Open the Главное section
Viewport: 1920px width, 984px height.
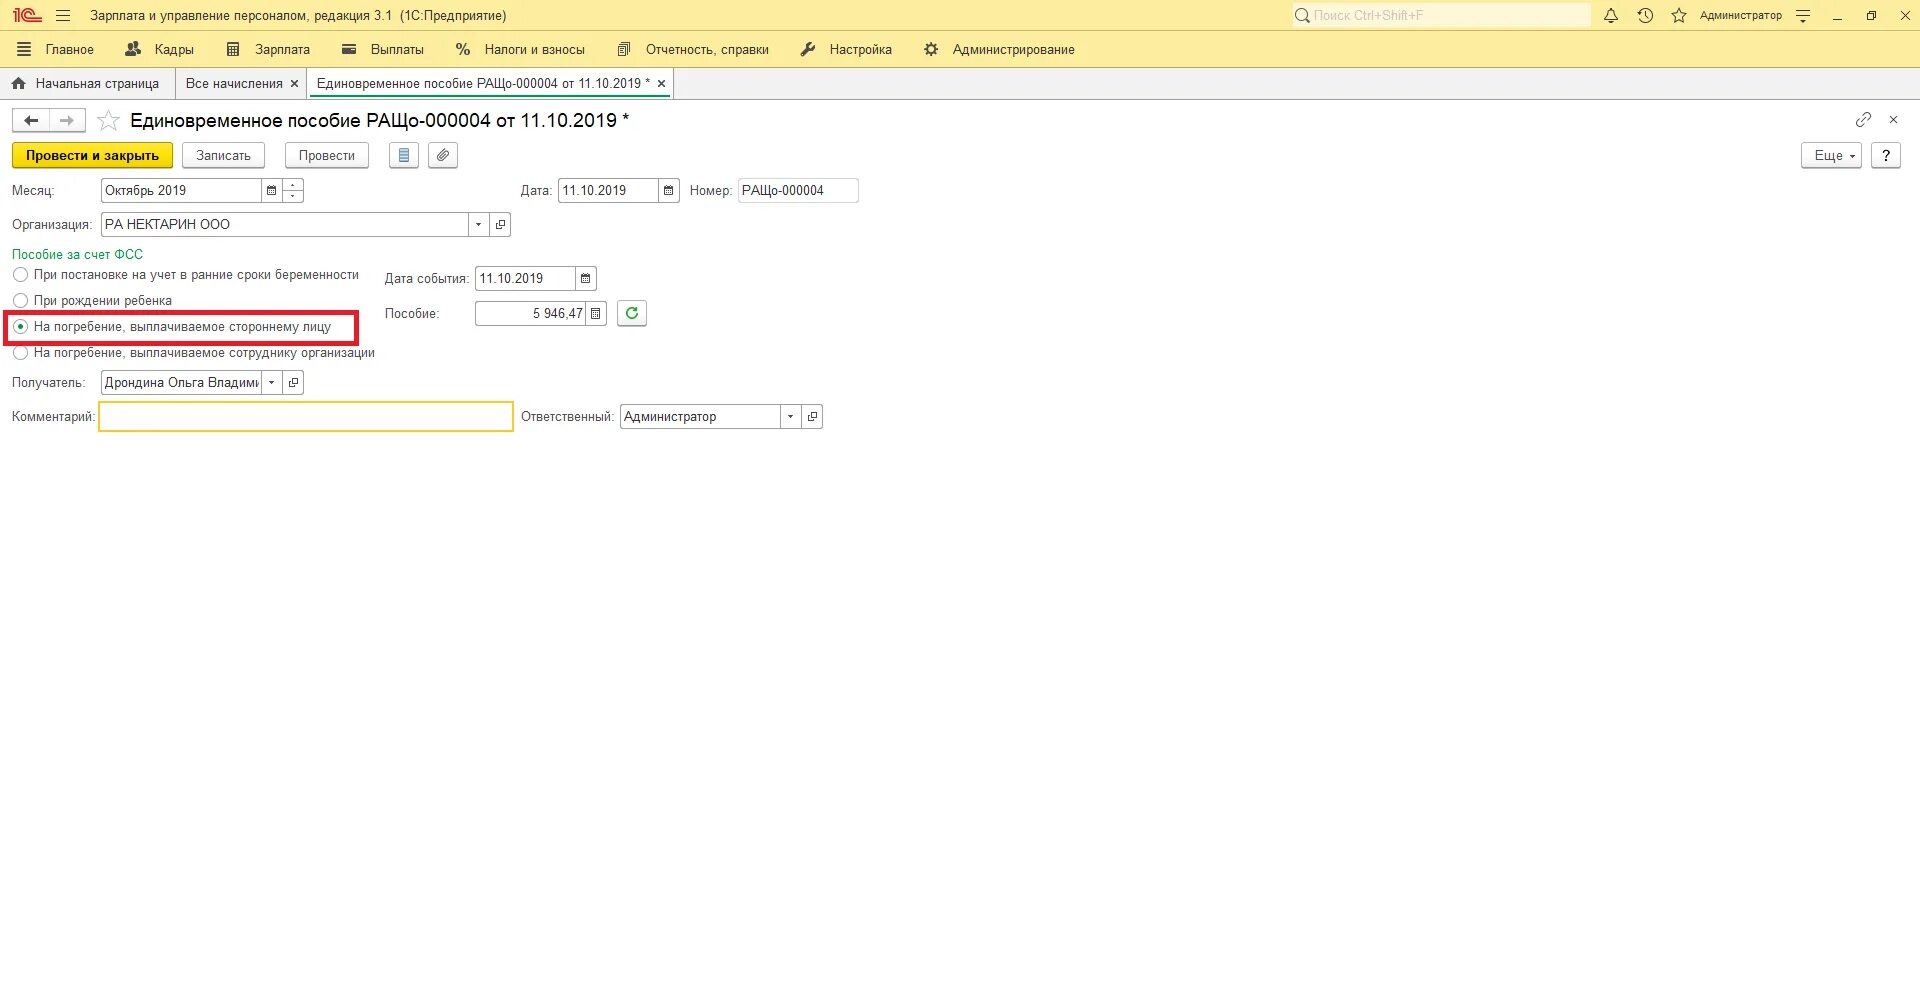[x=55, y=49]
